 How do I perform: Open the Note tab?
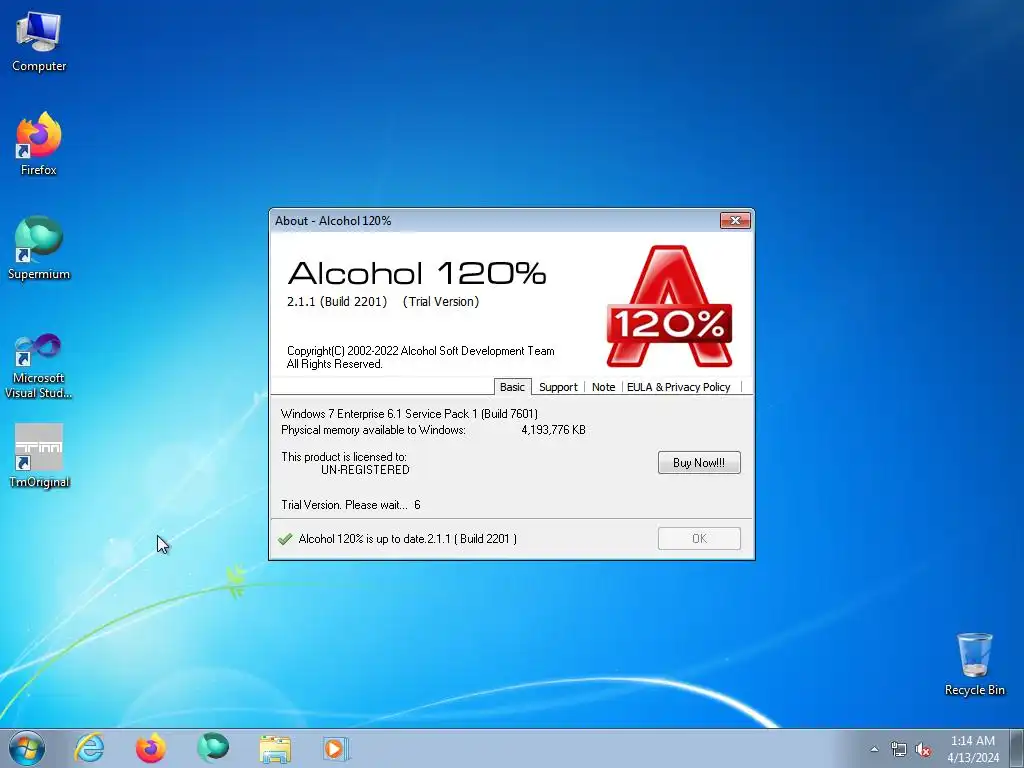[x=603, y=387]
